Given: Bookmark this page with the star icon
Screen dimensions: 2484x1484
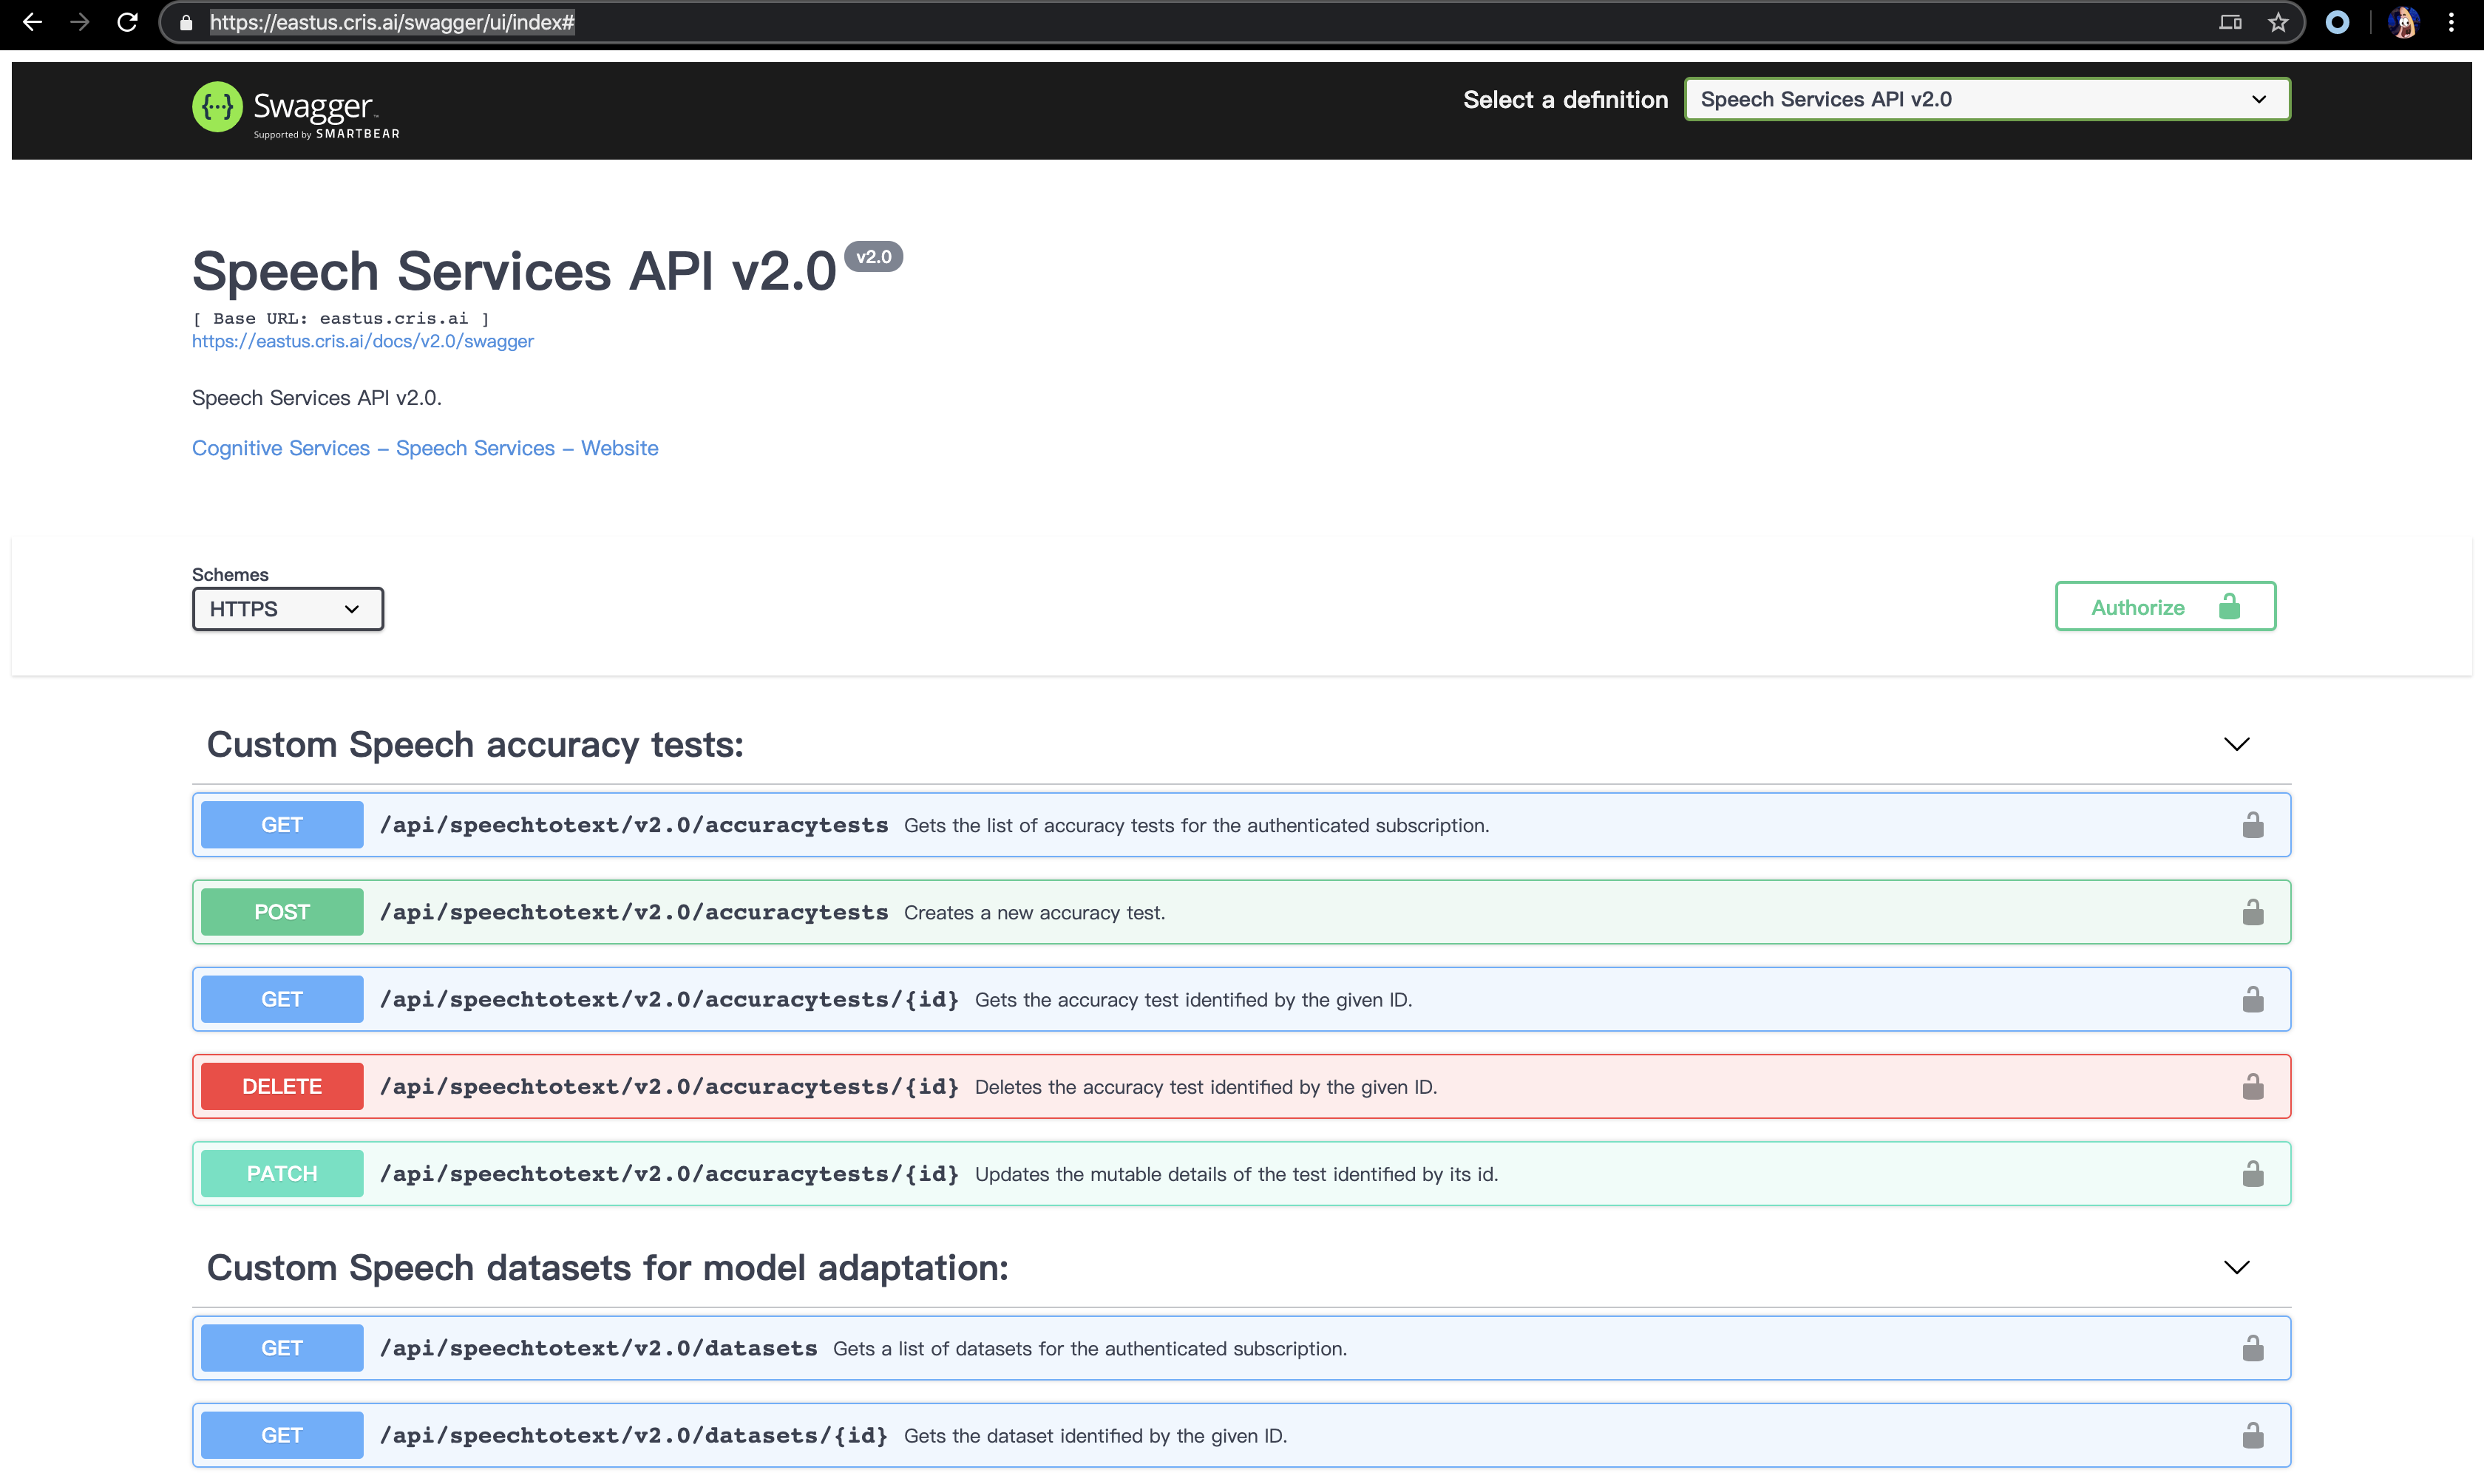Looking at the screenshot, I should tap(2278, 22).
